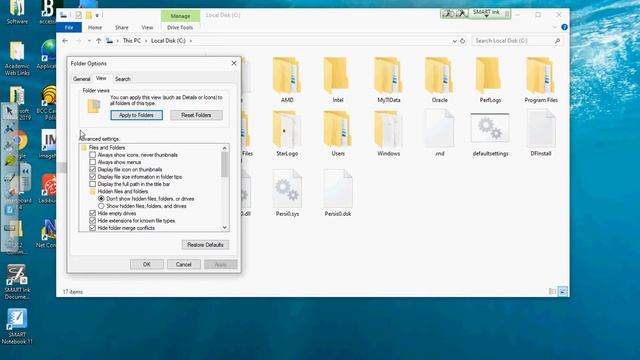Viewport: 640px width, 360px height.
Task: Open the Windows folder
Action: 389,134
